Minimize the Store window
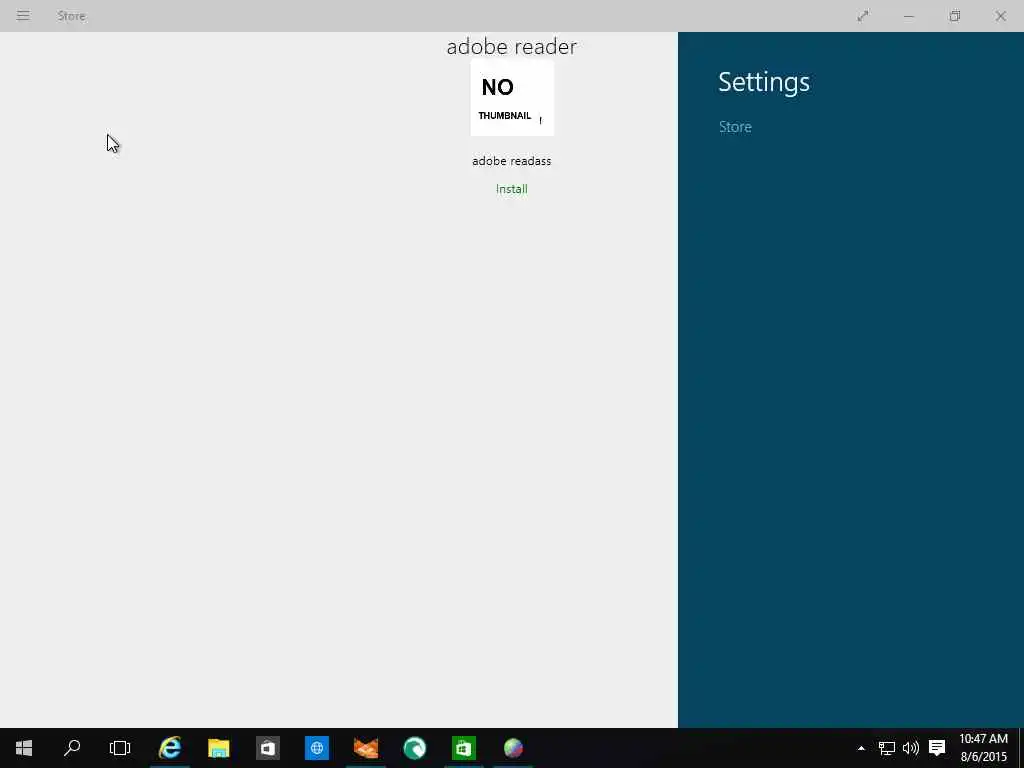 [908, 16]
